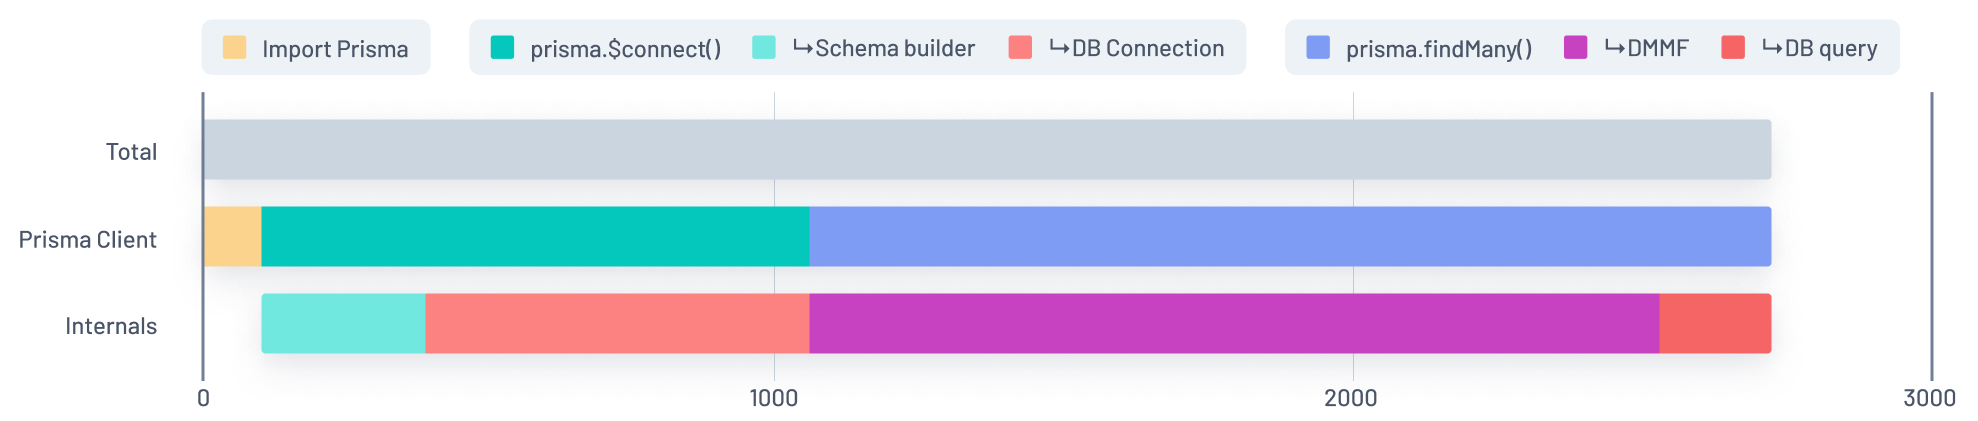Click the yellow Import Prisma legend swatch
Screen dimensions: 1978x421
click(234, 48)
